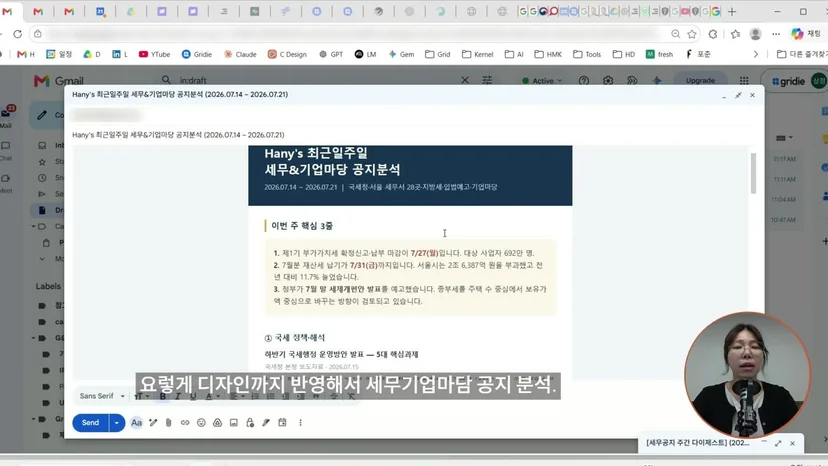
Task: Expand the minimized 세무공지 주간 다이제스트 draft
Action: [698, 443]
